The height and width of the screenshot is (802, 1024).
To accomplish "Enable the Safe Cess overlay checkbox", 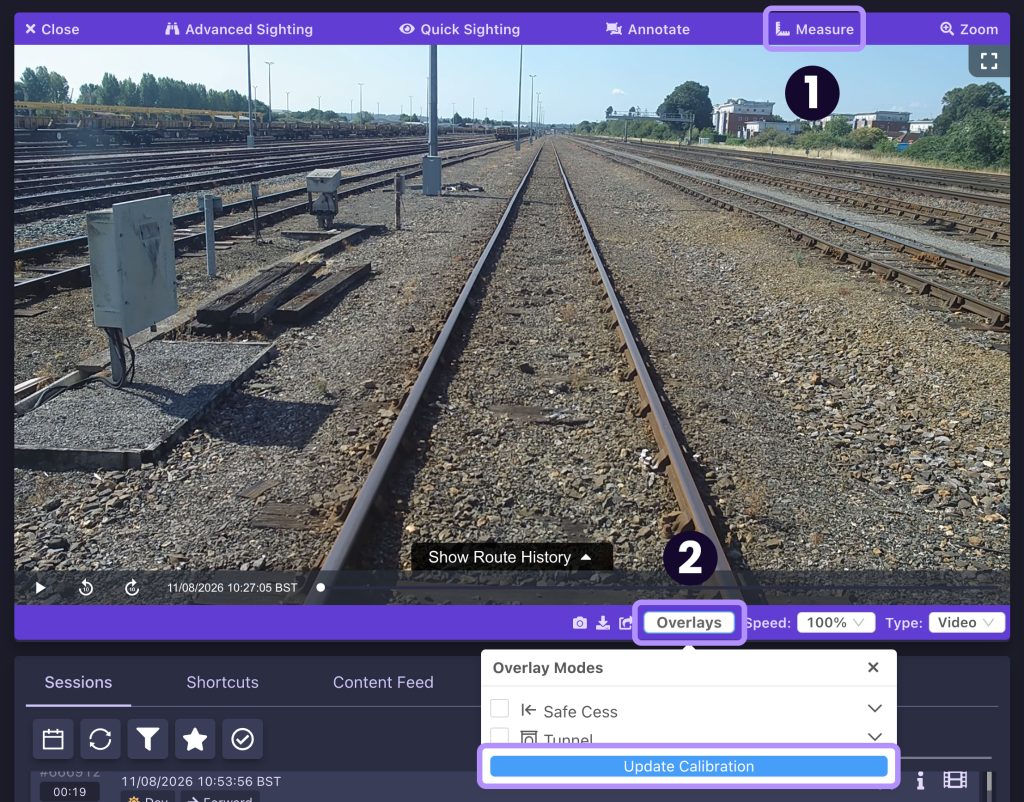I will pyautogui.click(x=500, y=709).
